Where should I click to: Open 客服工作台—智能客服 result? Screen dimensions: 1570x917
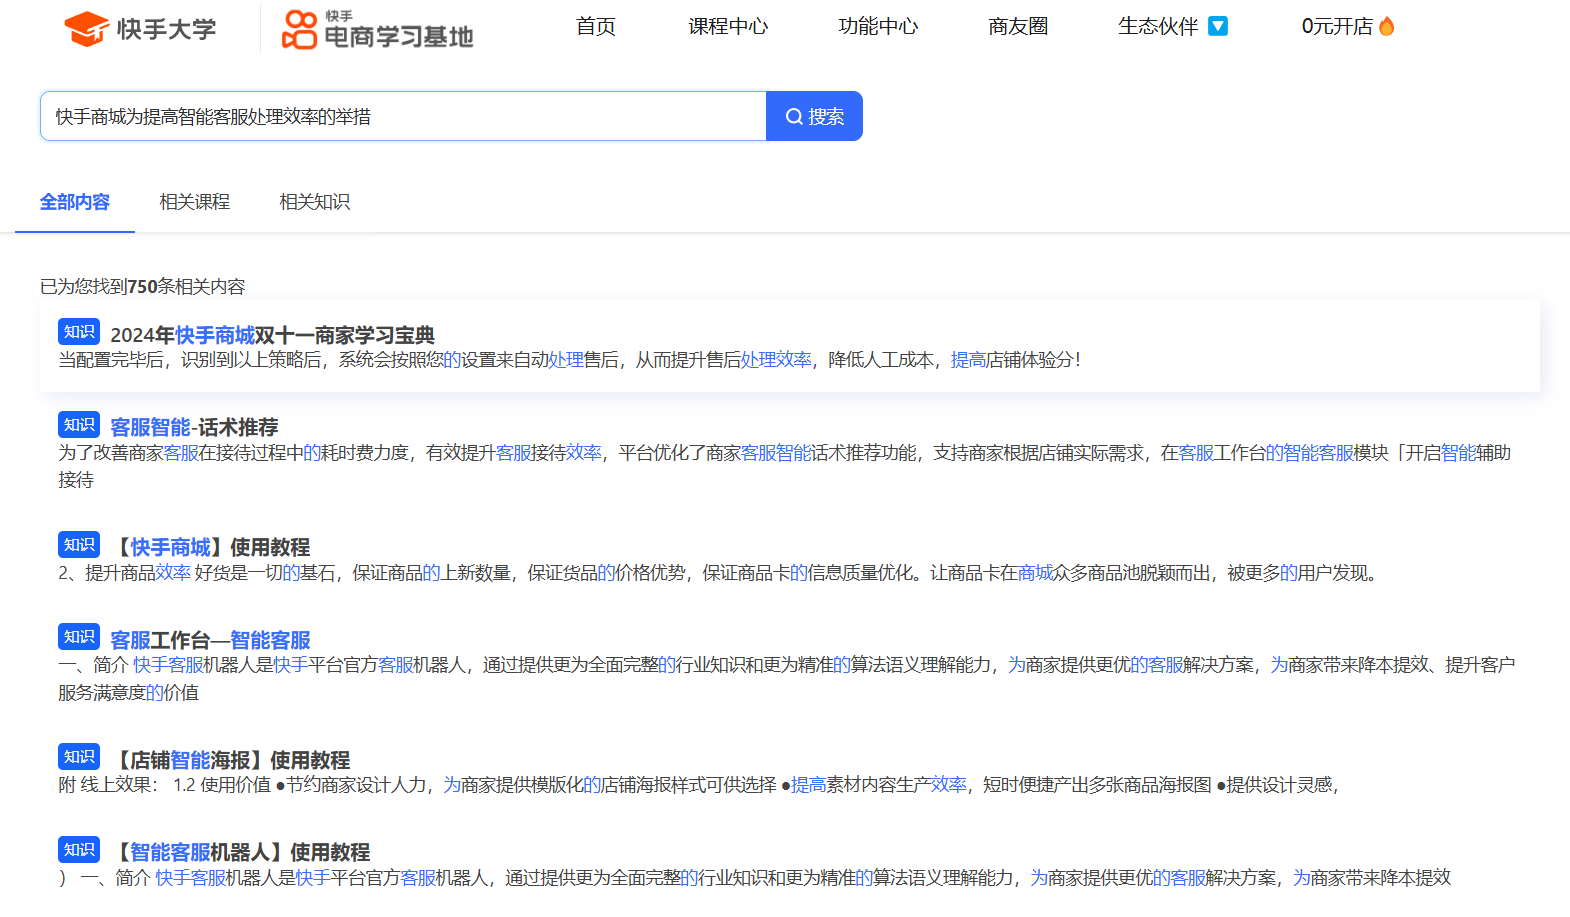pyautogui.click(x=210, y=640)
